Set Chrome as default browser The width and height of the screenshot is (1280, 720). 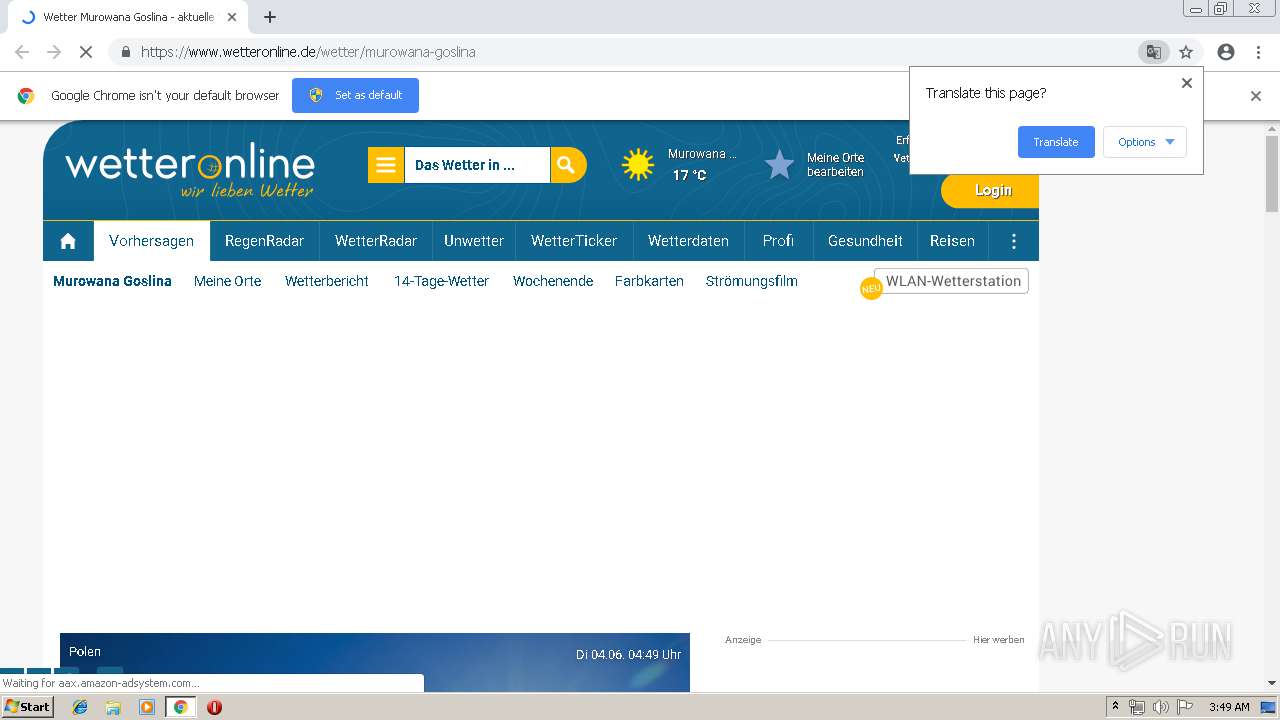coord(355,95)
